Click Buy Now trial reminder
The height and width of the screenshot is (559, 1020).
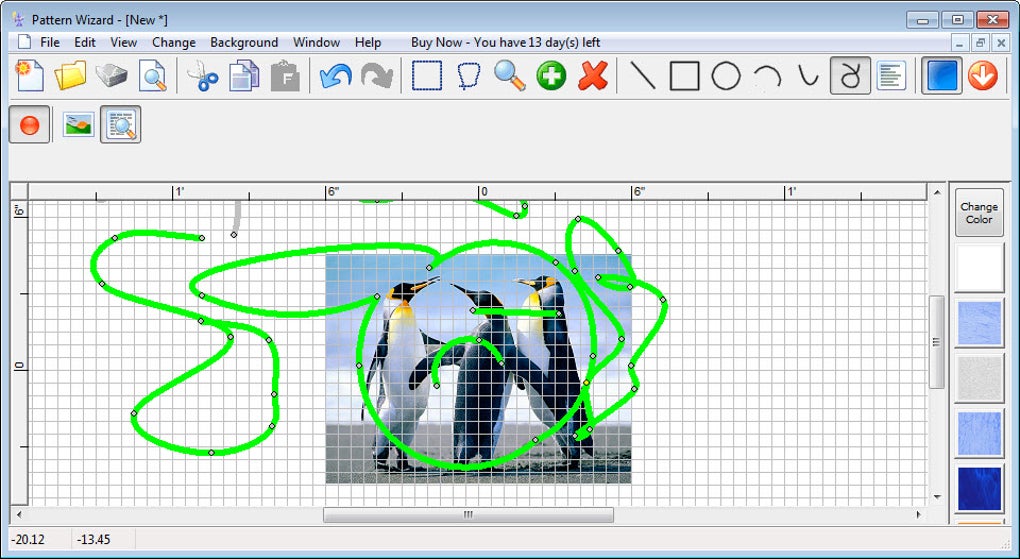pos(505,42)
